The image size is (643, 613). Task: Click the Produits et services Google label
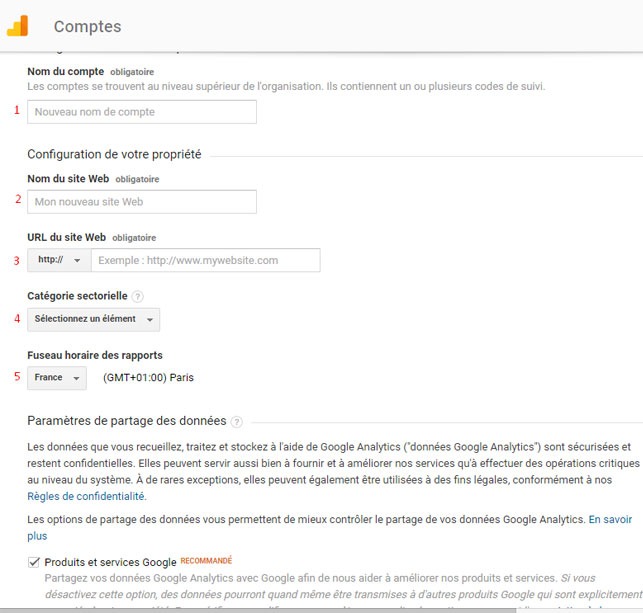click(x=110, y=562)
